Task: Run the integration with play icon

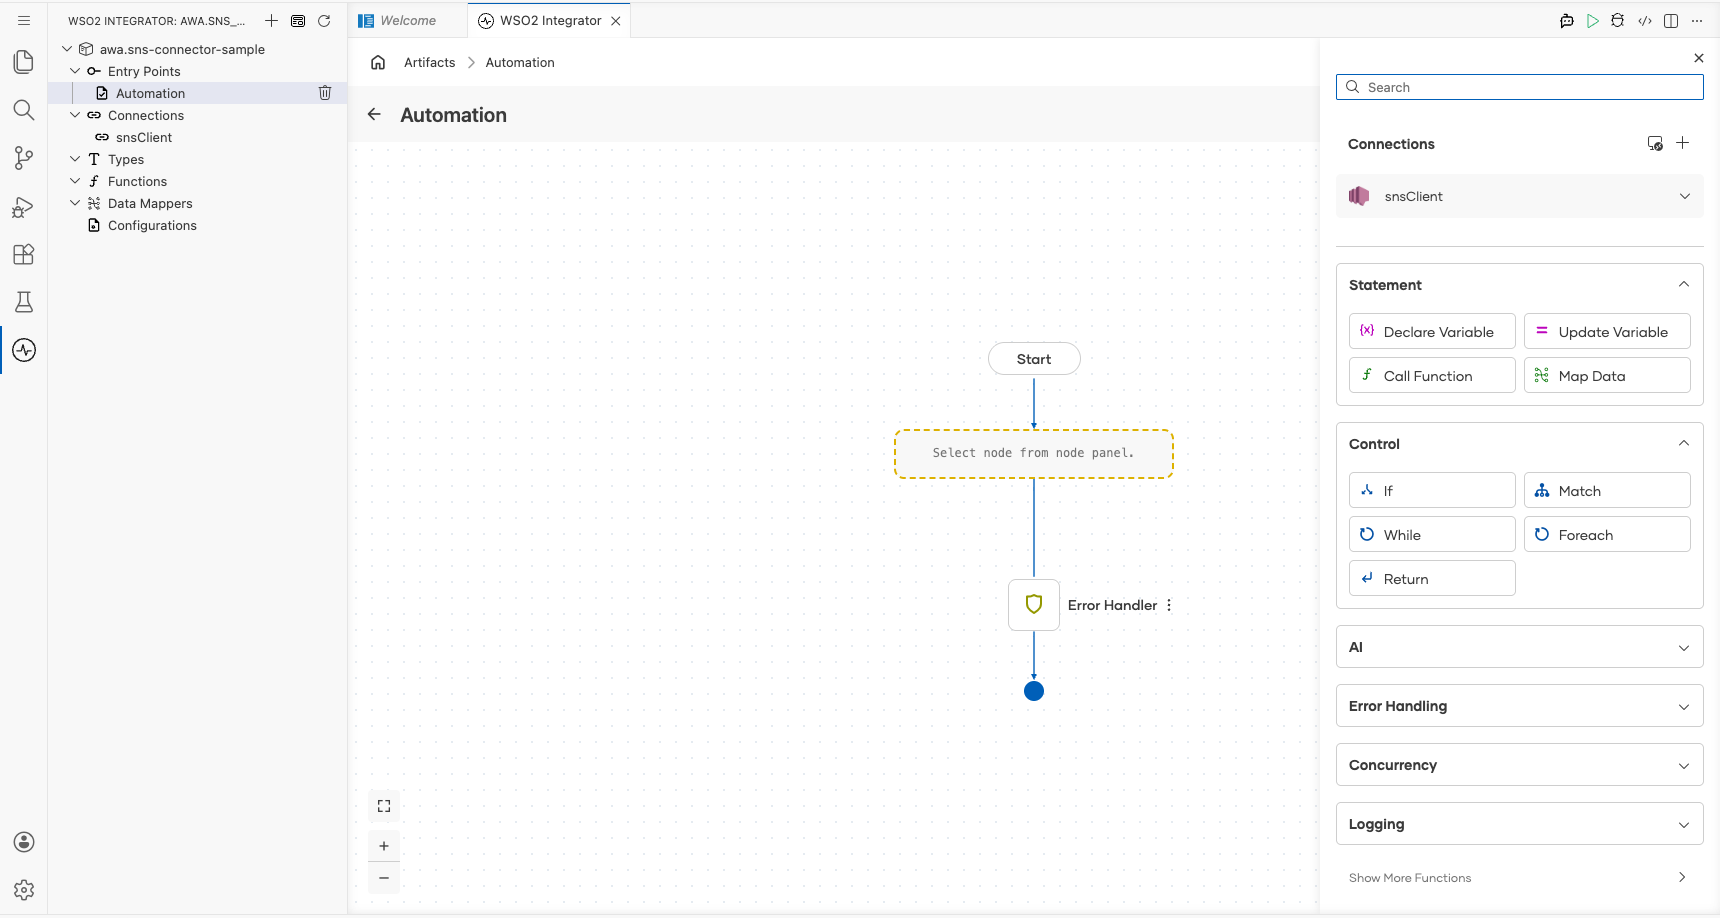Action: (1593, 20)
